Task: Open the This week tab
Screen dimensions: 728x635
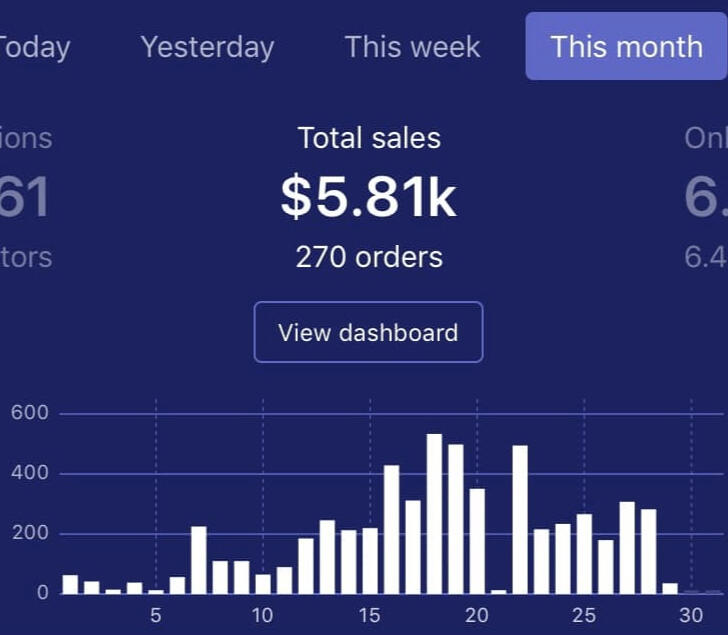Action: click(x=412, y=47)
